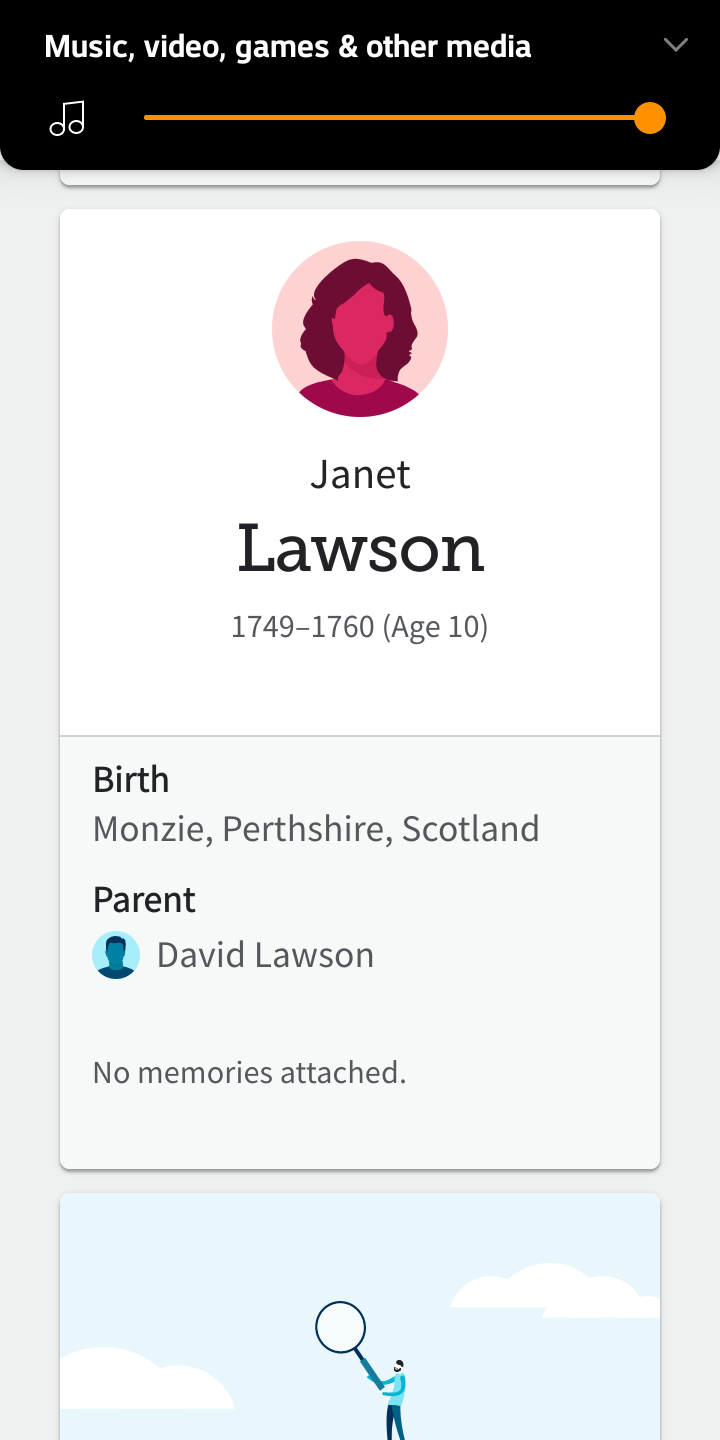This screenshot has width=720, height=1440.
Task: Tap the large "Lawson" surname heading
Action: pos(360,548)
